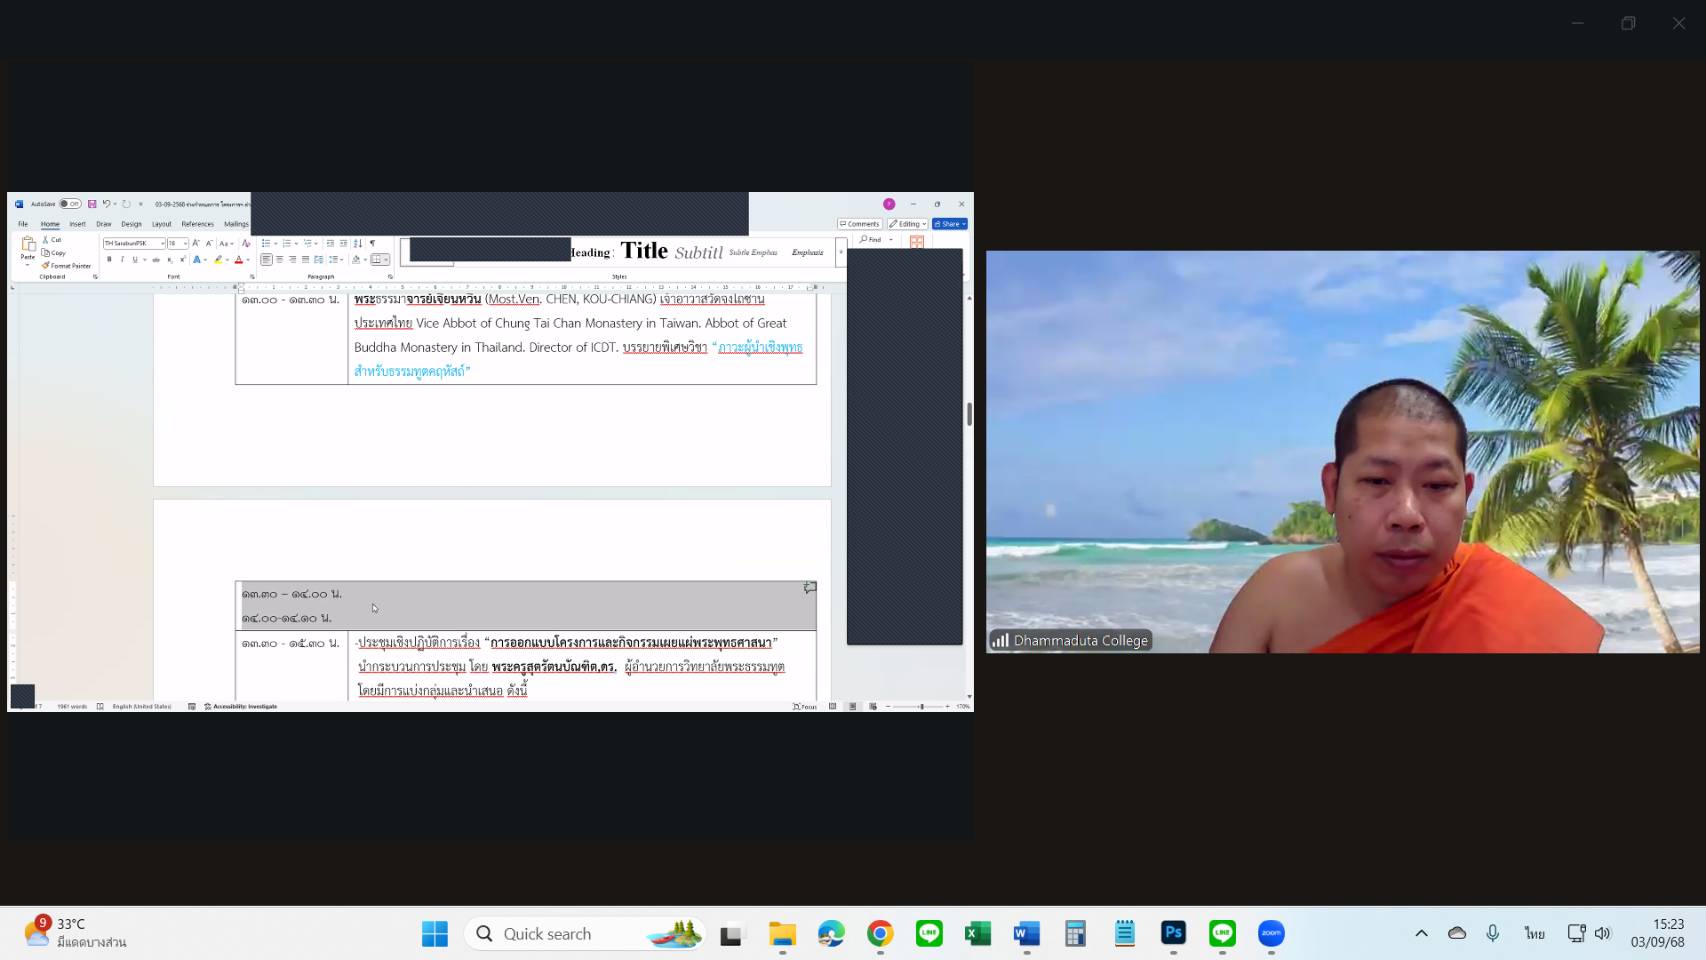Toggle Subscript formatting
The image size is (1706, 960).
170,260
